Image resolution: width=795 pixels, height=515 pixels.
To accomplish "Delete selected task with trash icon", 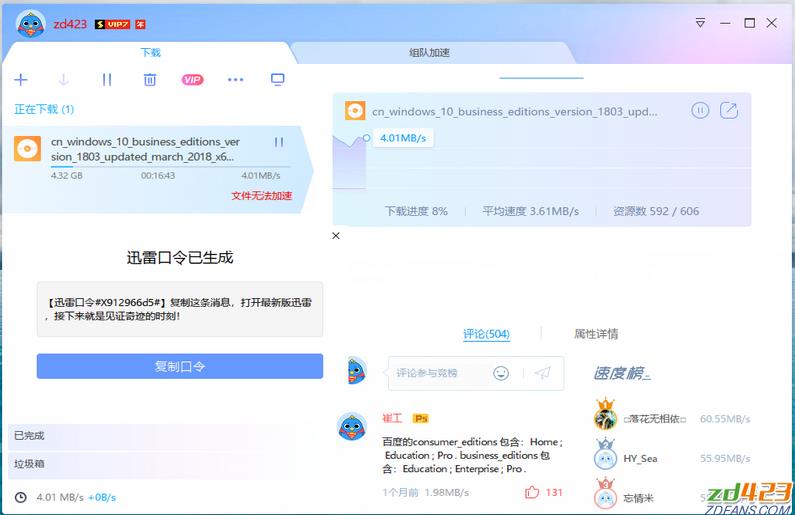I will (150, 80).
